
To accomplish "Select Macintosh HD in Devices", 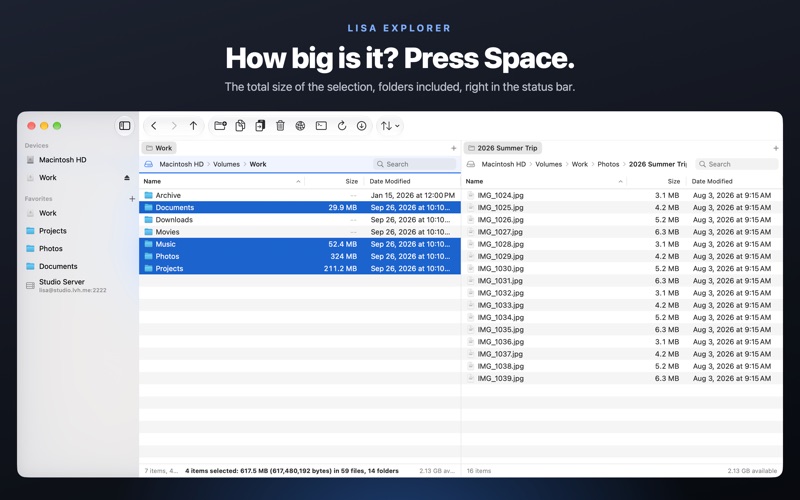I will pyautogui.click(x=78, y=160).
